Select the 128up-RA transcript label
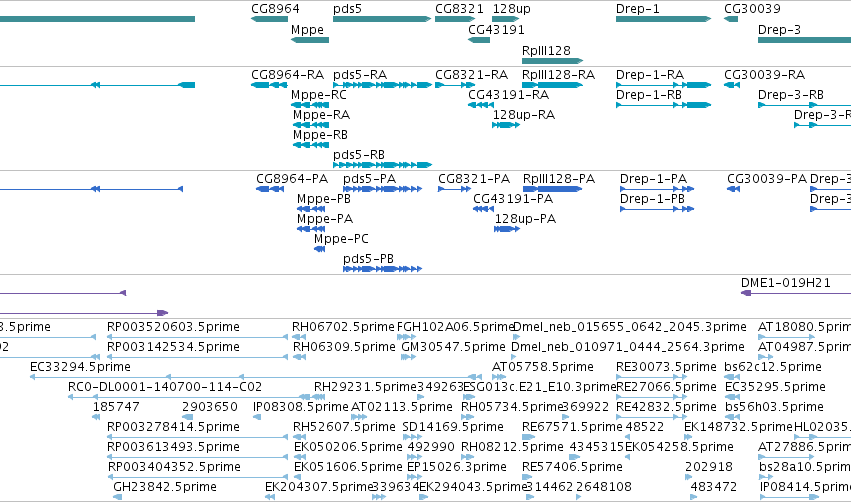 point(524,115)
